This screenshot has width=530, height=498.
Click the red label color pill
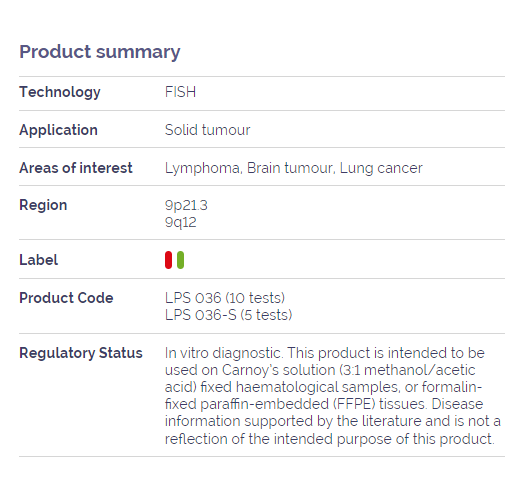coord(168,260)
